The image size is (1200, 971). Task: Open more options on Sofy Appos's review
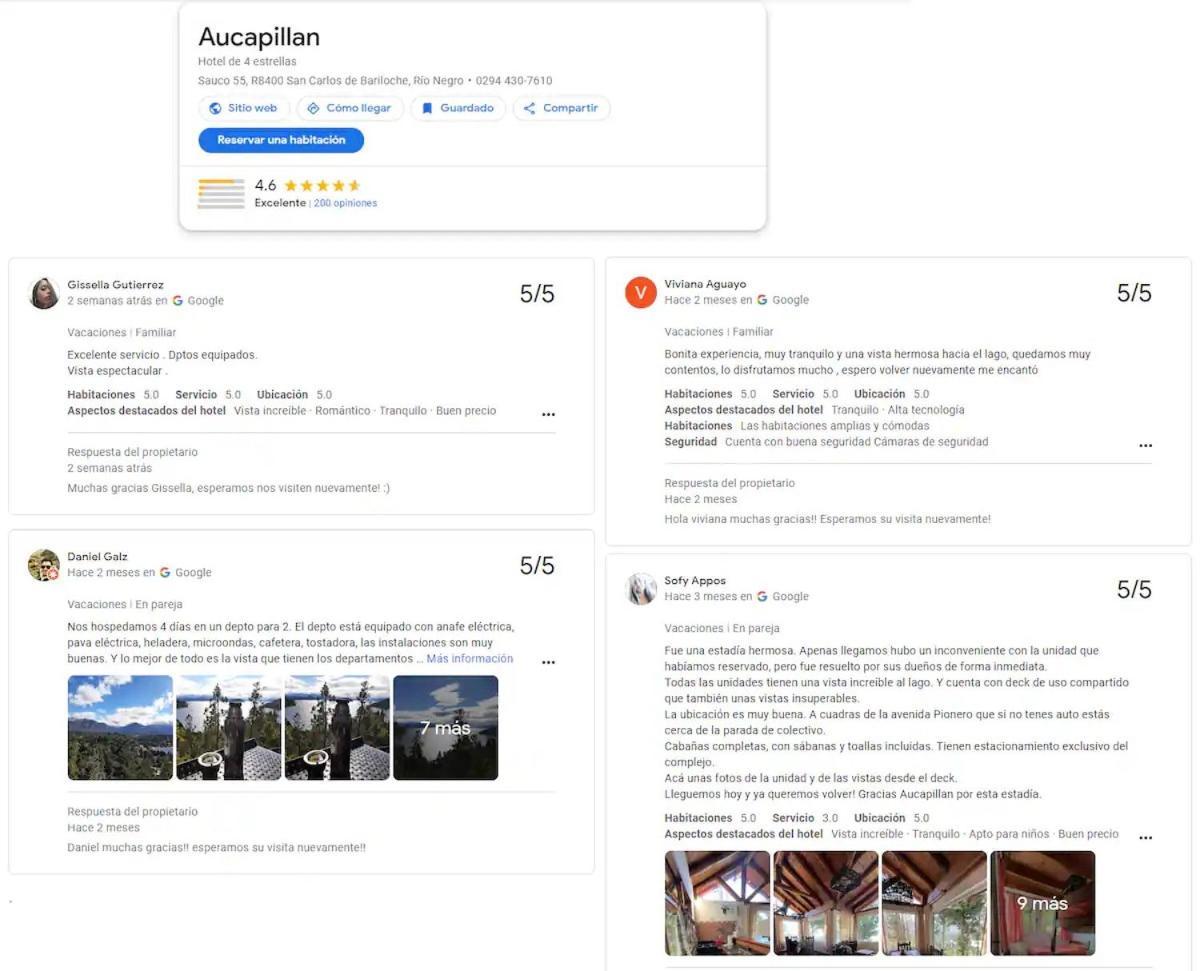pyautogui.click(x=1145, y=838)
